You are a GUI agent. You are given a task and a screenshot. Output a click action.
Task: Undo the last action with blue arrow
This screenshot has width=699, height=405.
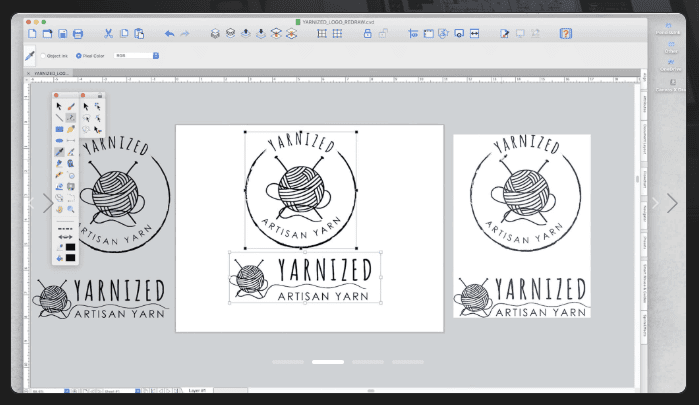pos(169,34)
